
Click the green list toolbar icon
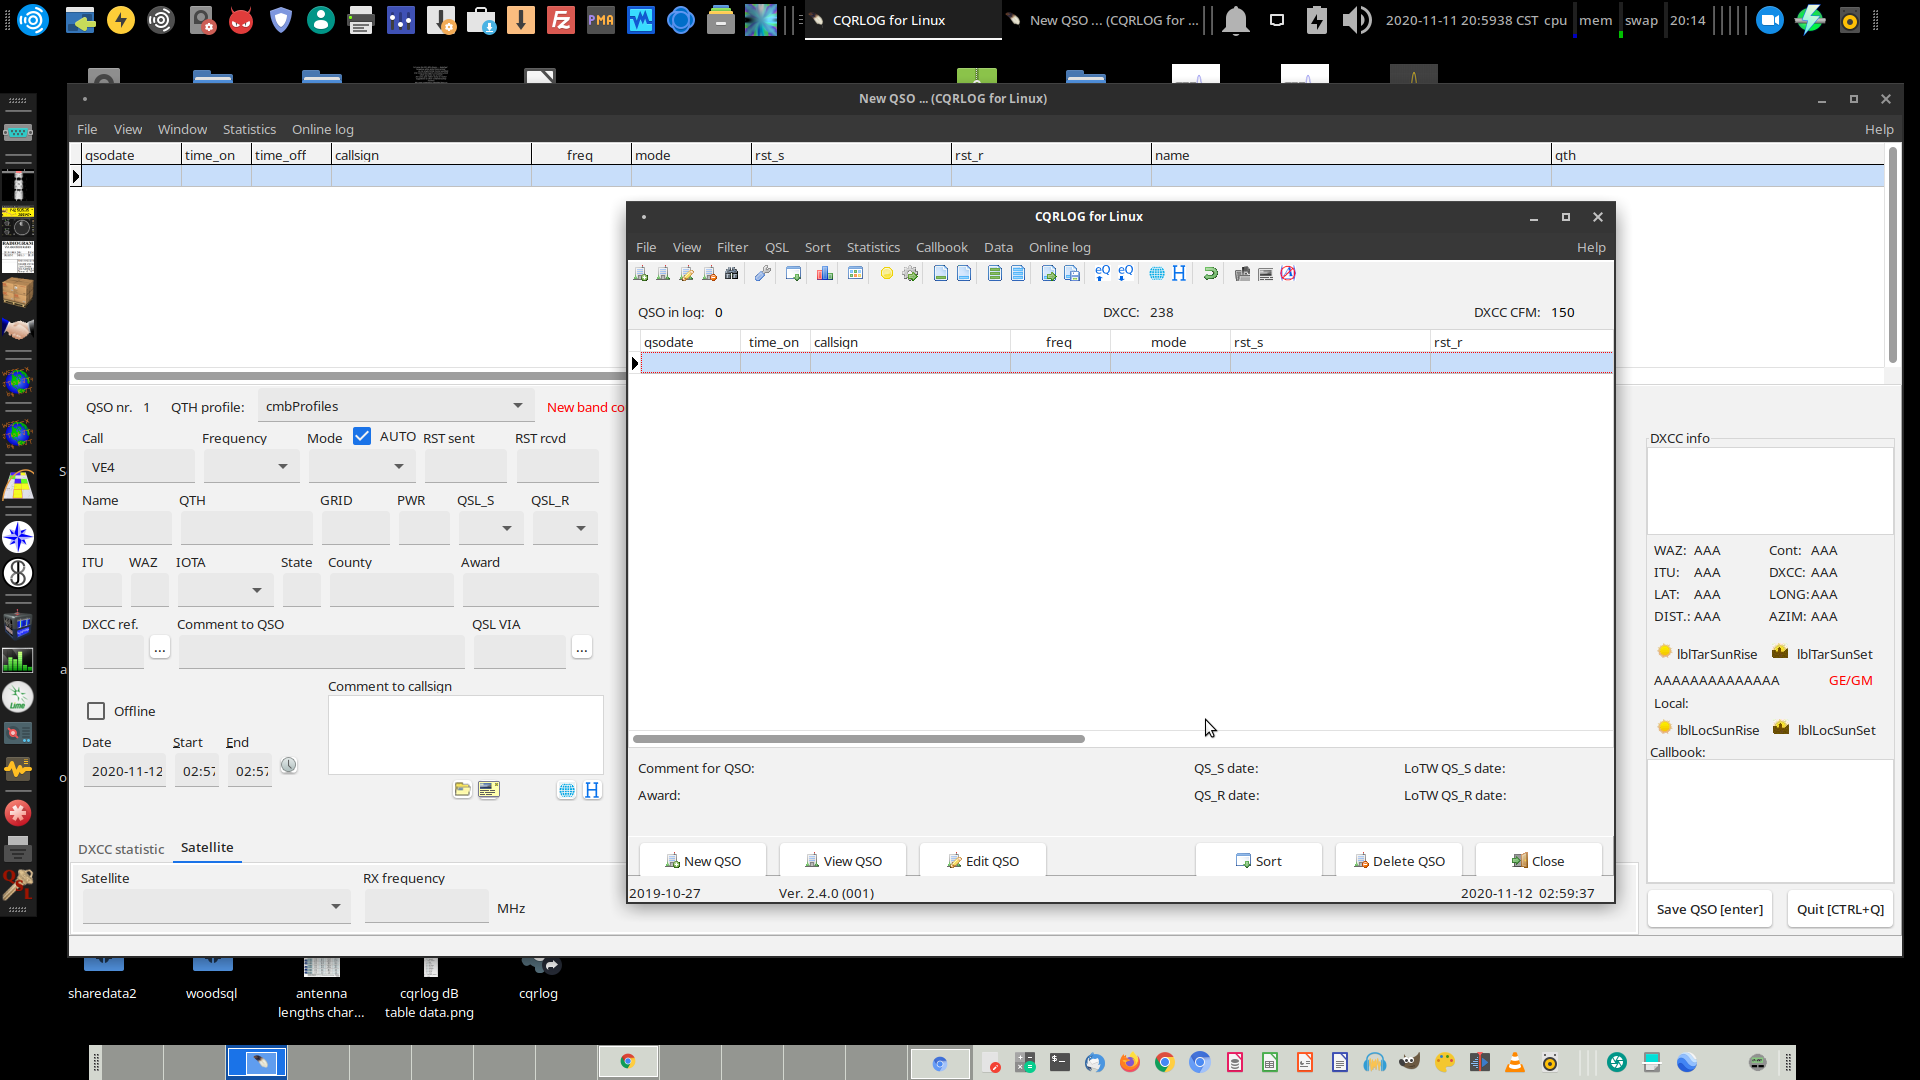point(995,273)
